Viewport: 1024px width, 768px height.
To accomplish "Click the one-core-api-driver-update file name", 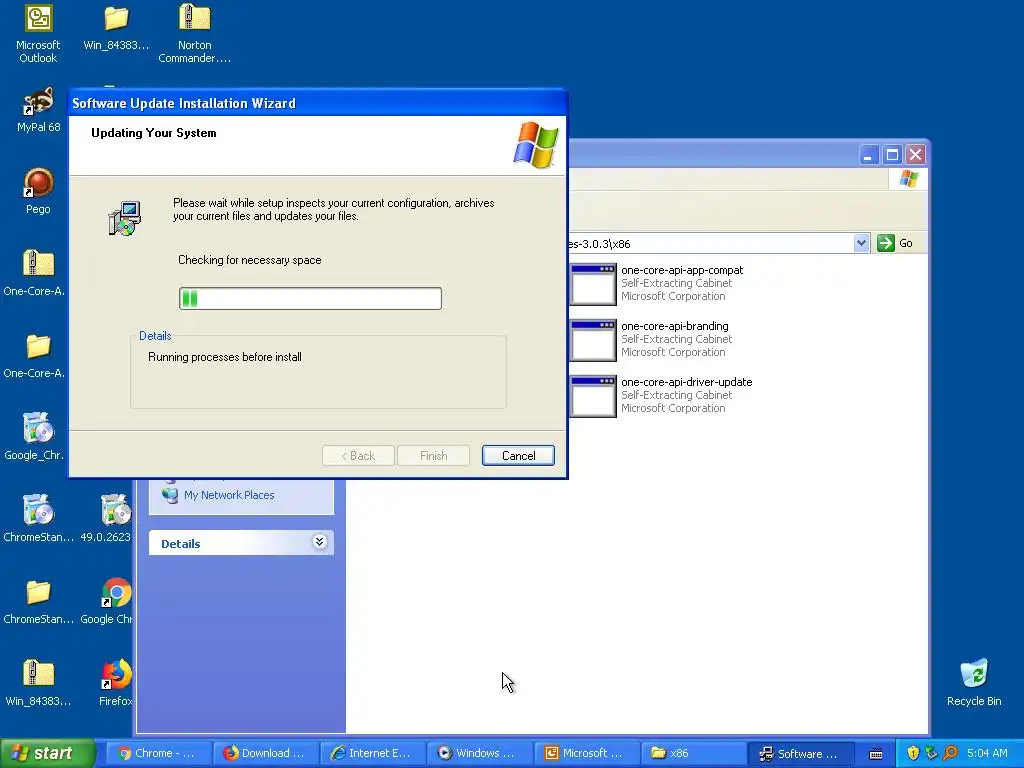I will [x=686, y=382].
